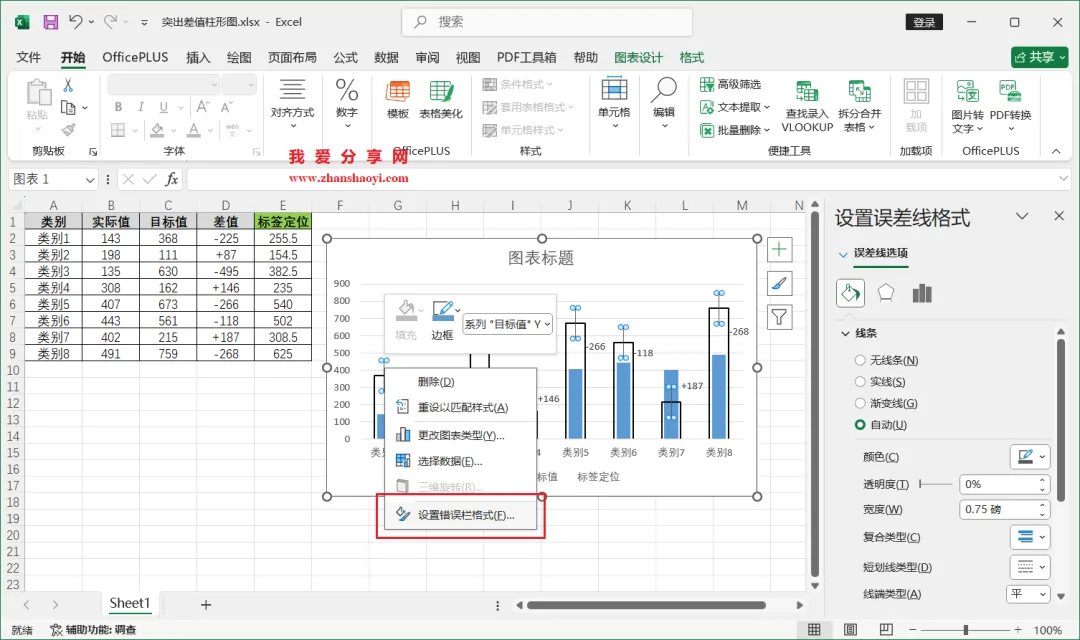Click the 图片转文字 icon

tap(967, 92)
